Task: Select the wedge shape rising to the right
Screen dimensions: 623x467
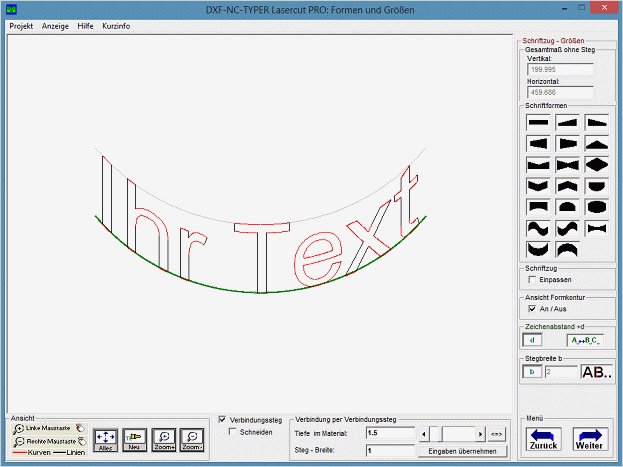Action: tap(567, 122)
